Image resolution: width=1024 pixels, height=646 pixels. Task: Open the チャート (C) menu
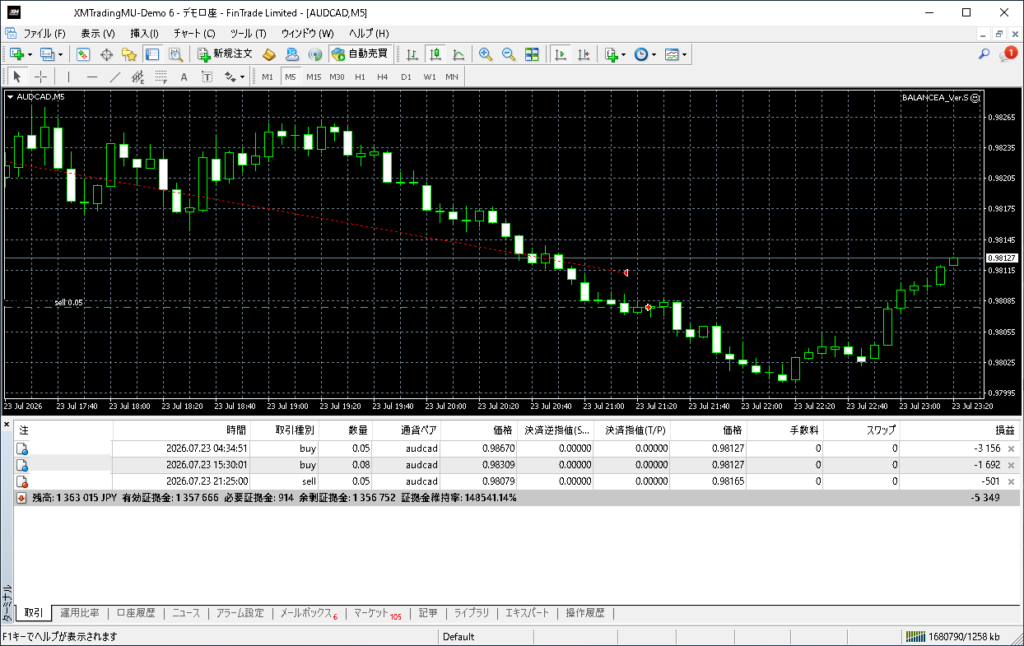[x=194, y=33]
